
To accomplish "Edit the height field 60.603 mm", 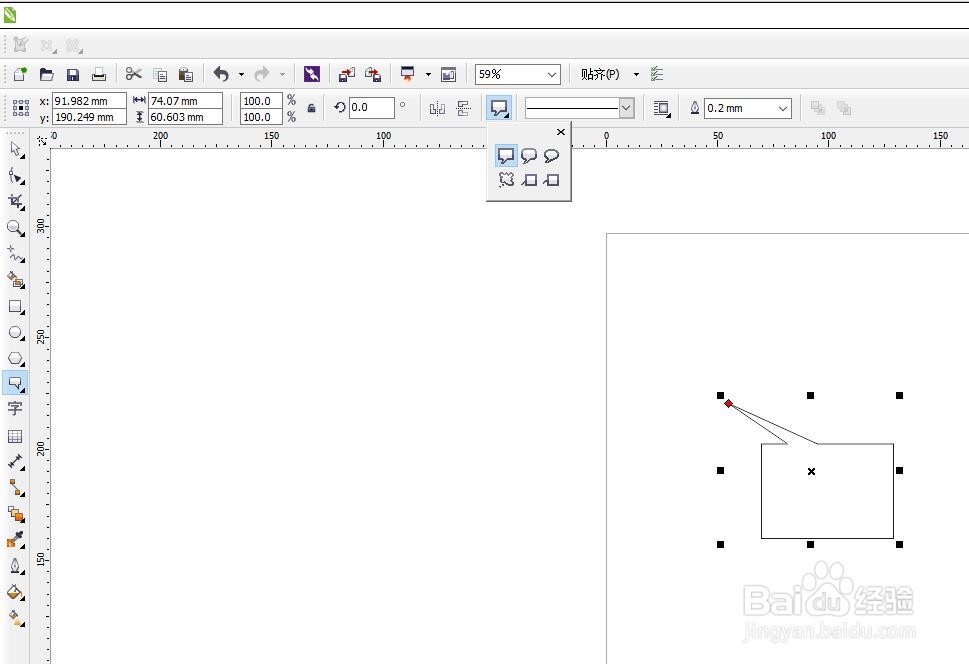I will (x=185, y=117).
